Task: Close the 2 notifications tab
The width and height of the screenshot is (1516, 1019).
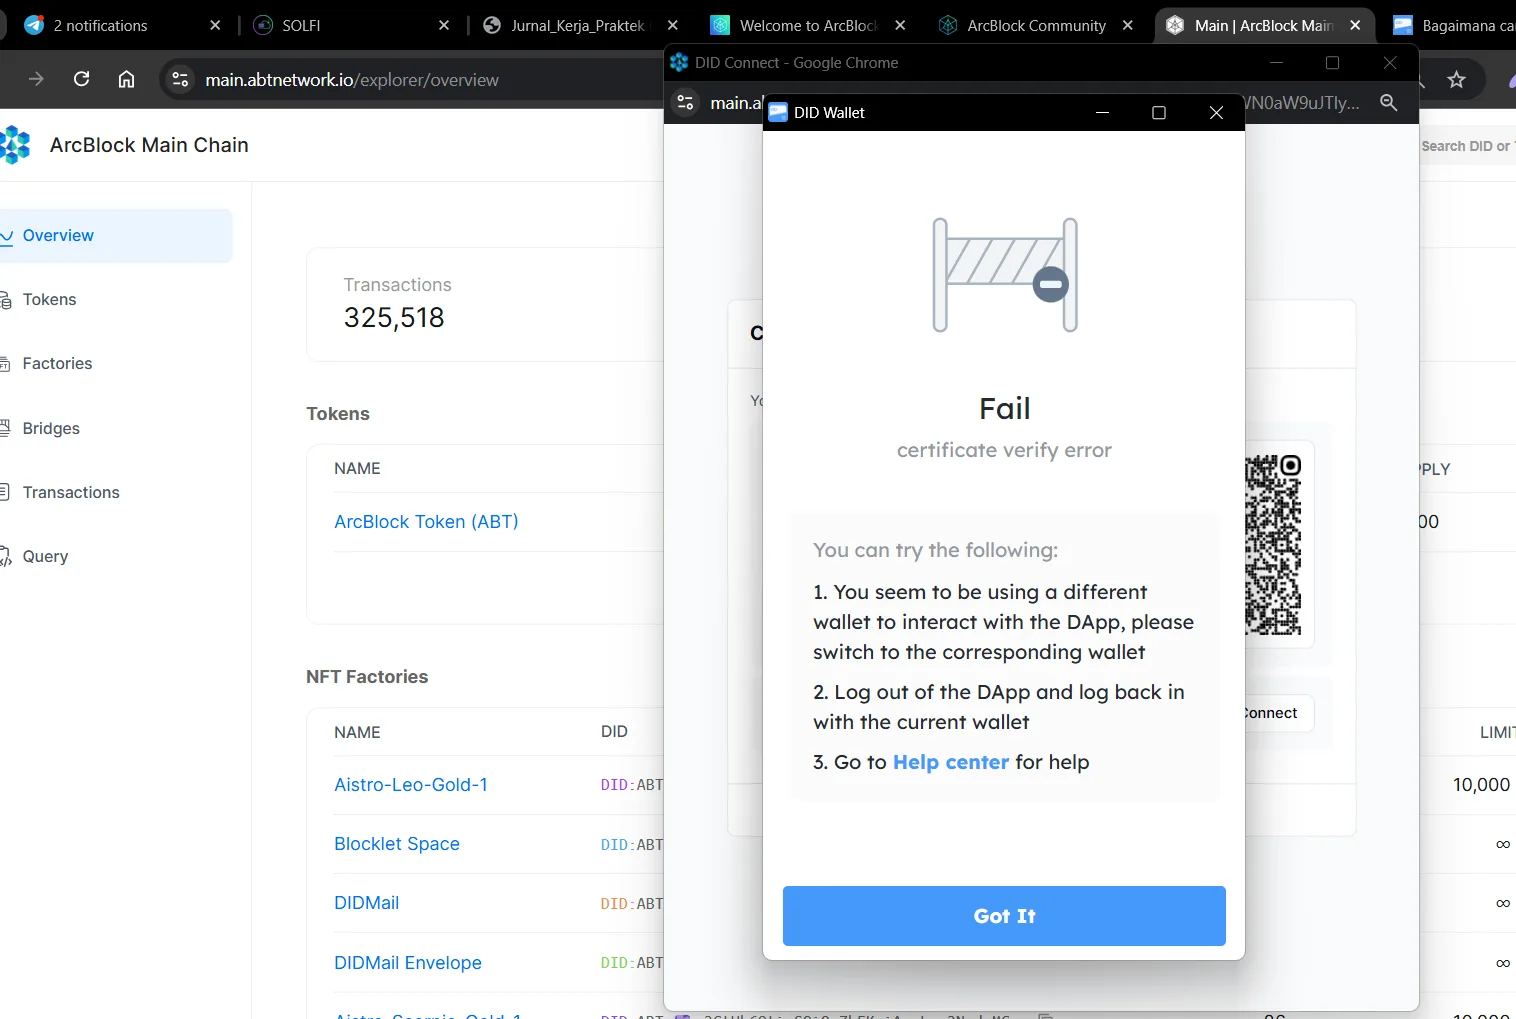Action: (215, 25)
